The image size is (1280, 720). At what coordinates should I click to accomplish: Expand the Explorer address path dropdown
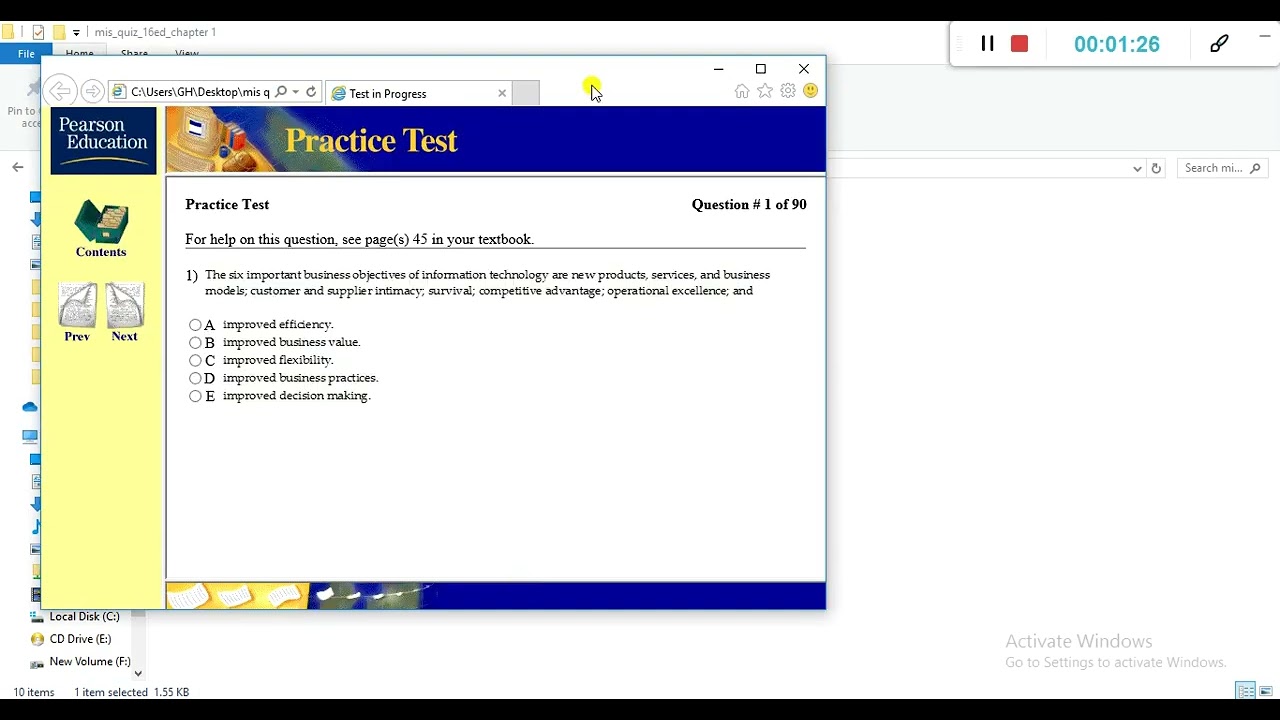[x=1137, y=168]
